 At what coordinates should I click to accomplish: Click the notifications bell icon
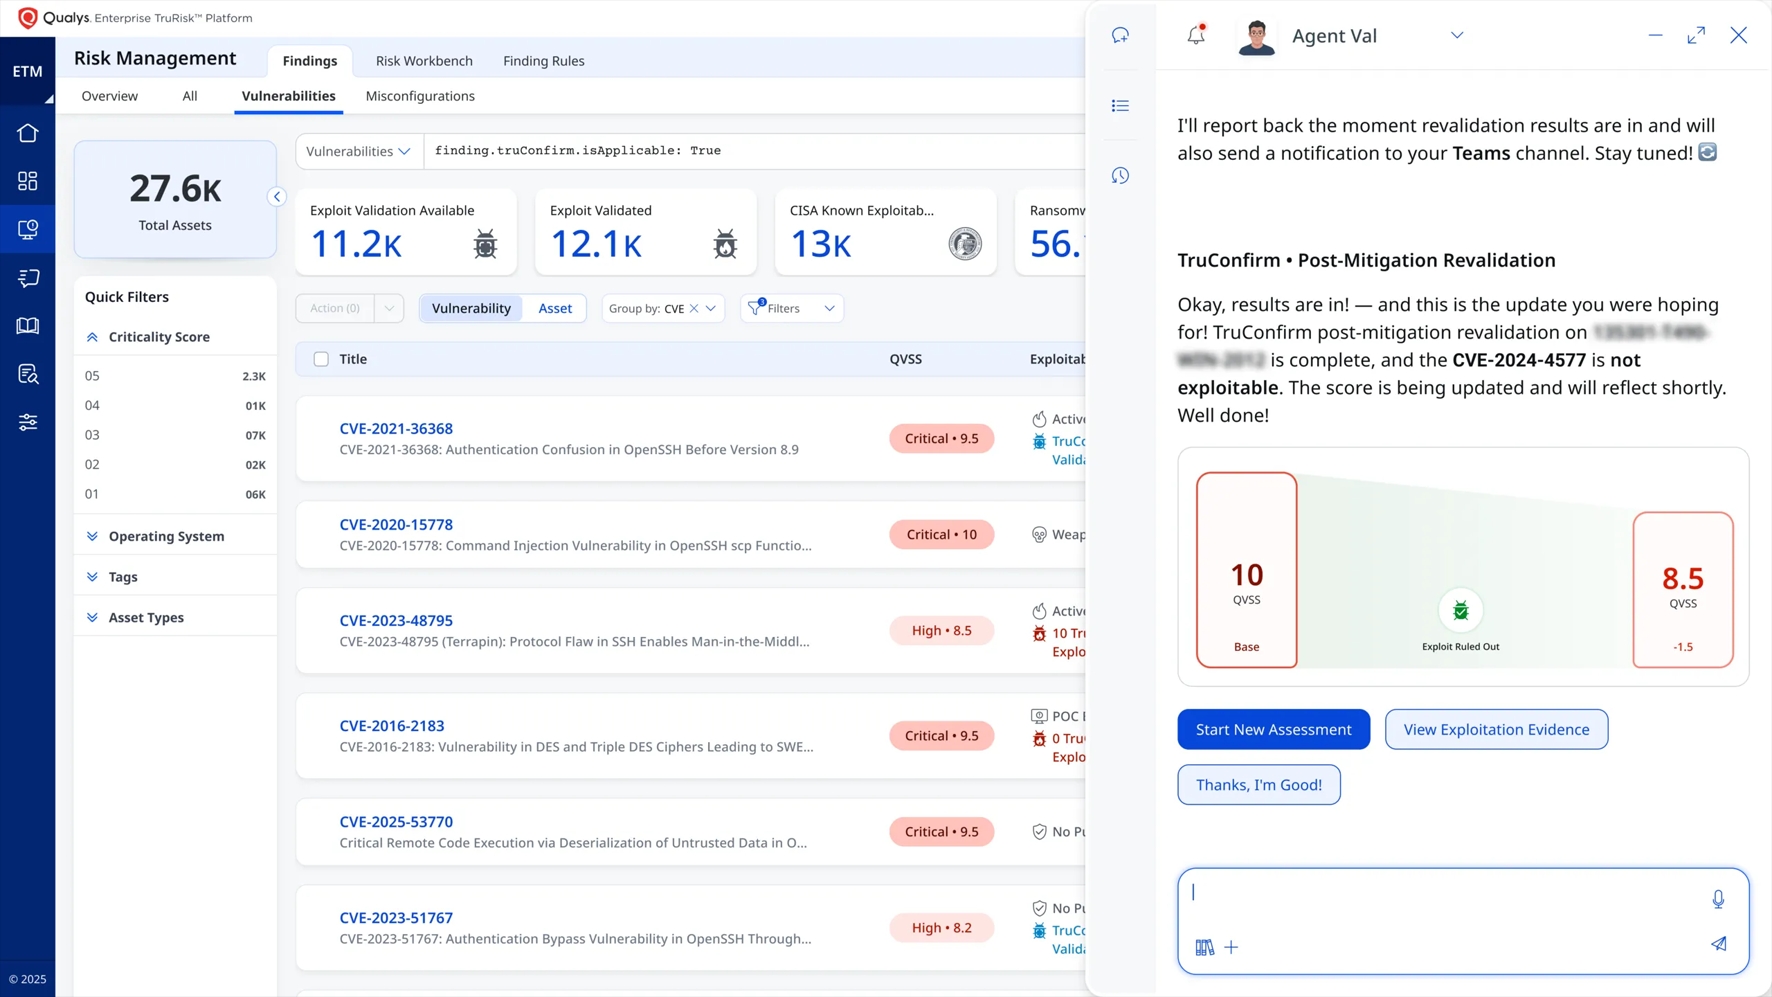point(1196,36)
